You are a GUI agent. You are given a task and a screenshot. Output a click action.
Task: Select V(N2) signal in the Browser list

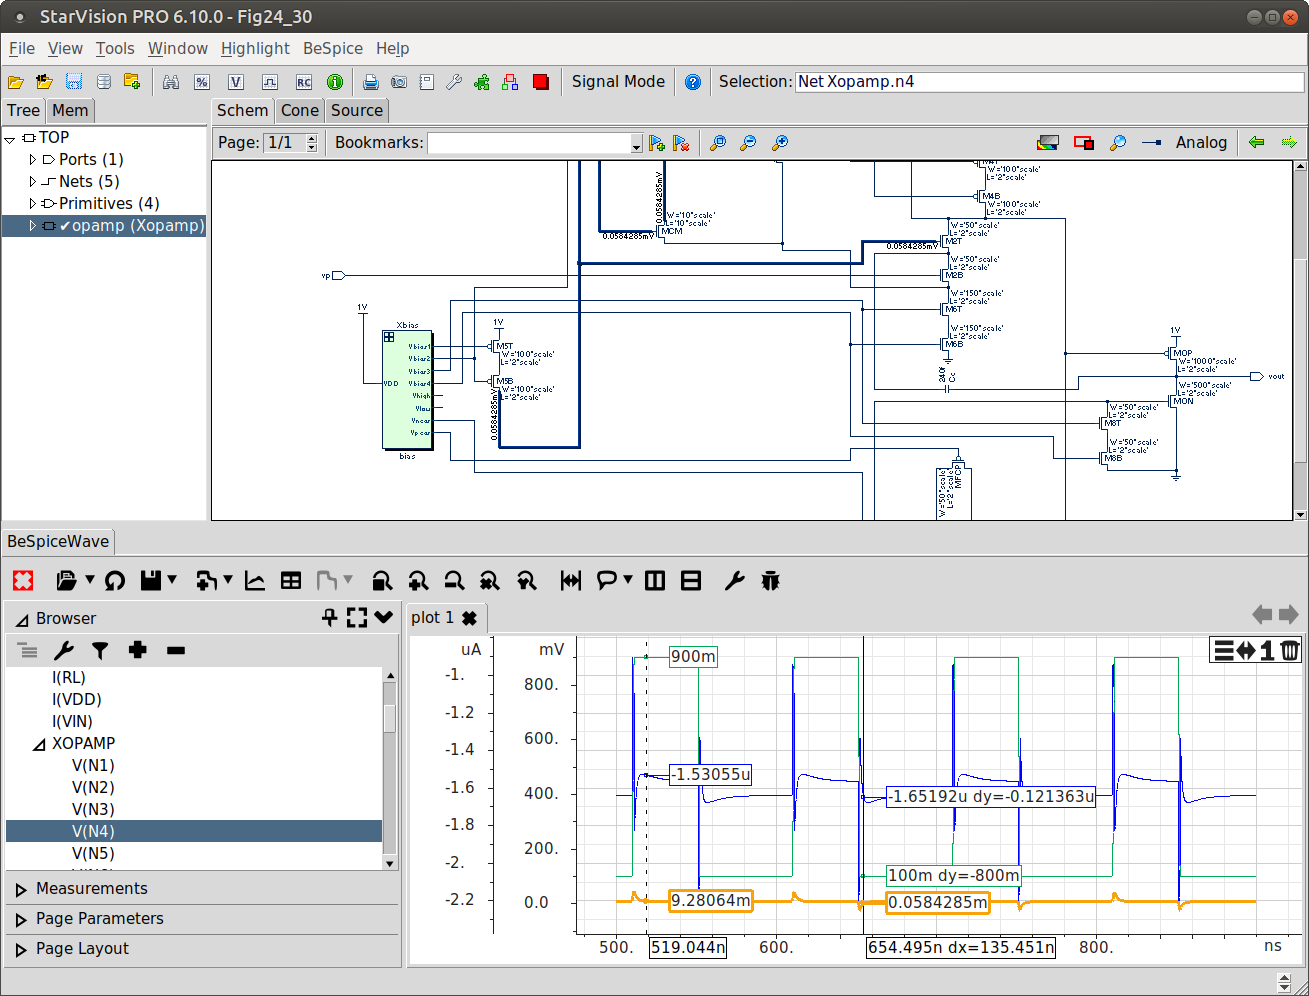93,788
